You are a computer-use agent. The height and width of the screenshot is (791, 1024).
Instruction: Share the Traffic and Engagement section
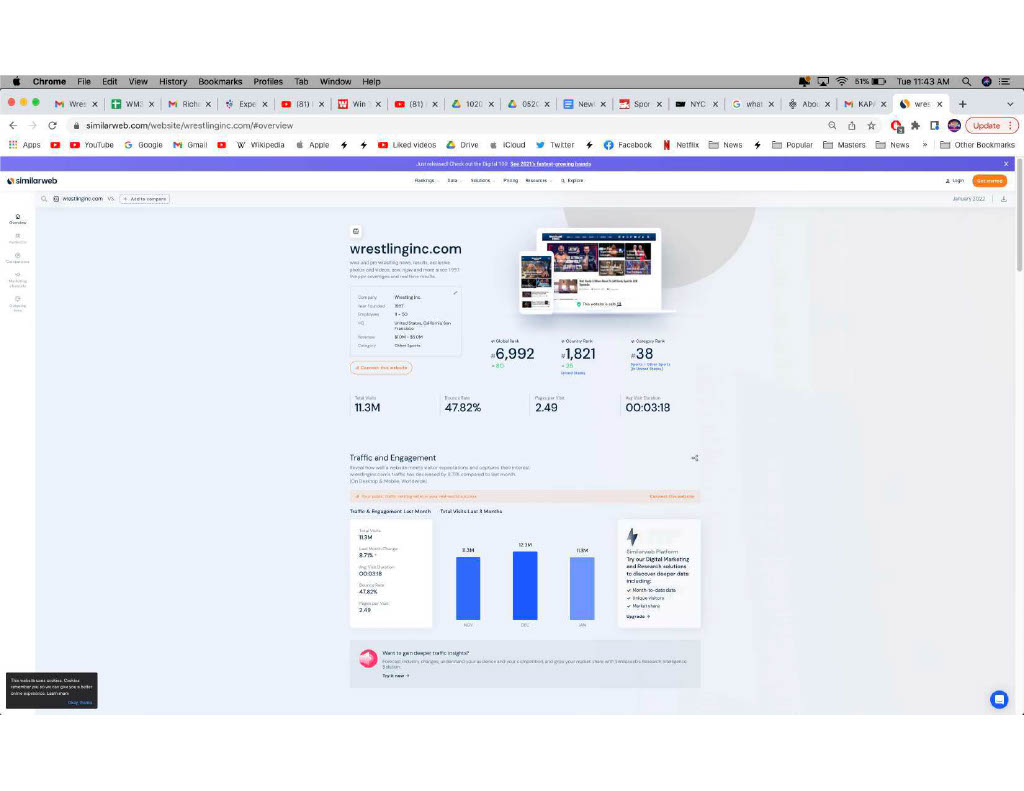pos(695,458)
